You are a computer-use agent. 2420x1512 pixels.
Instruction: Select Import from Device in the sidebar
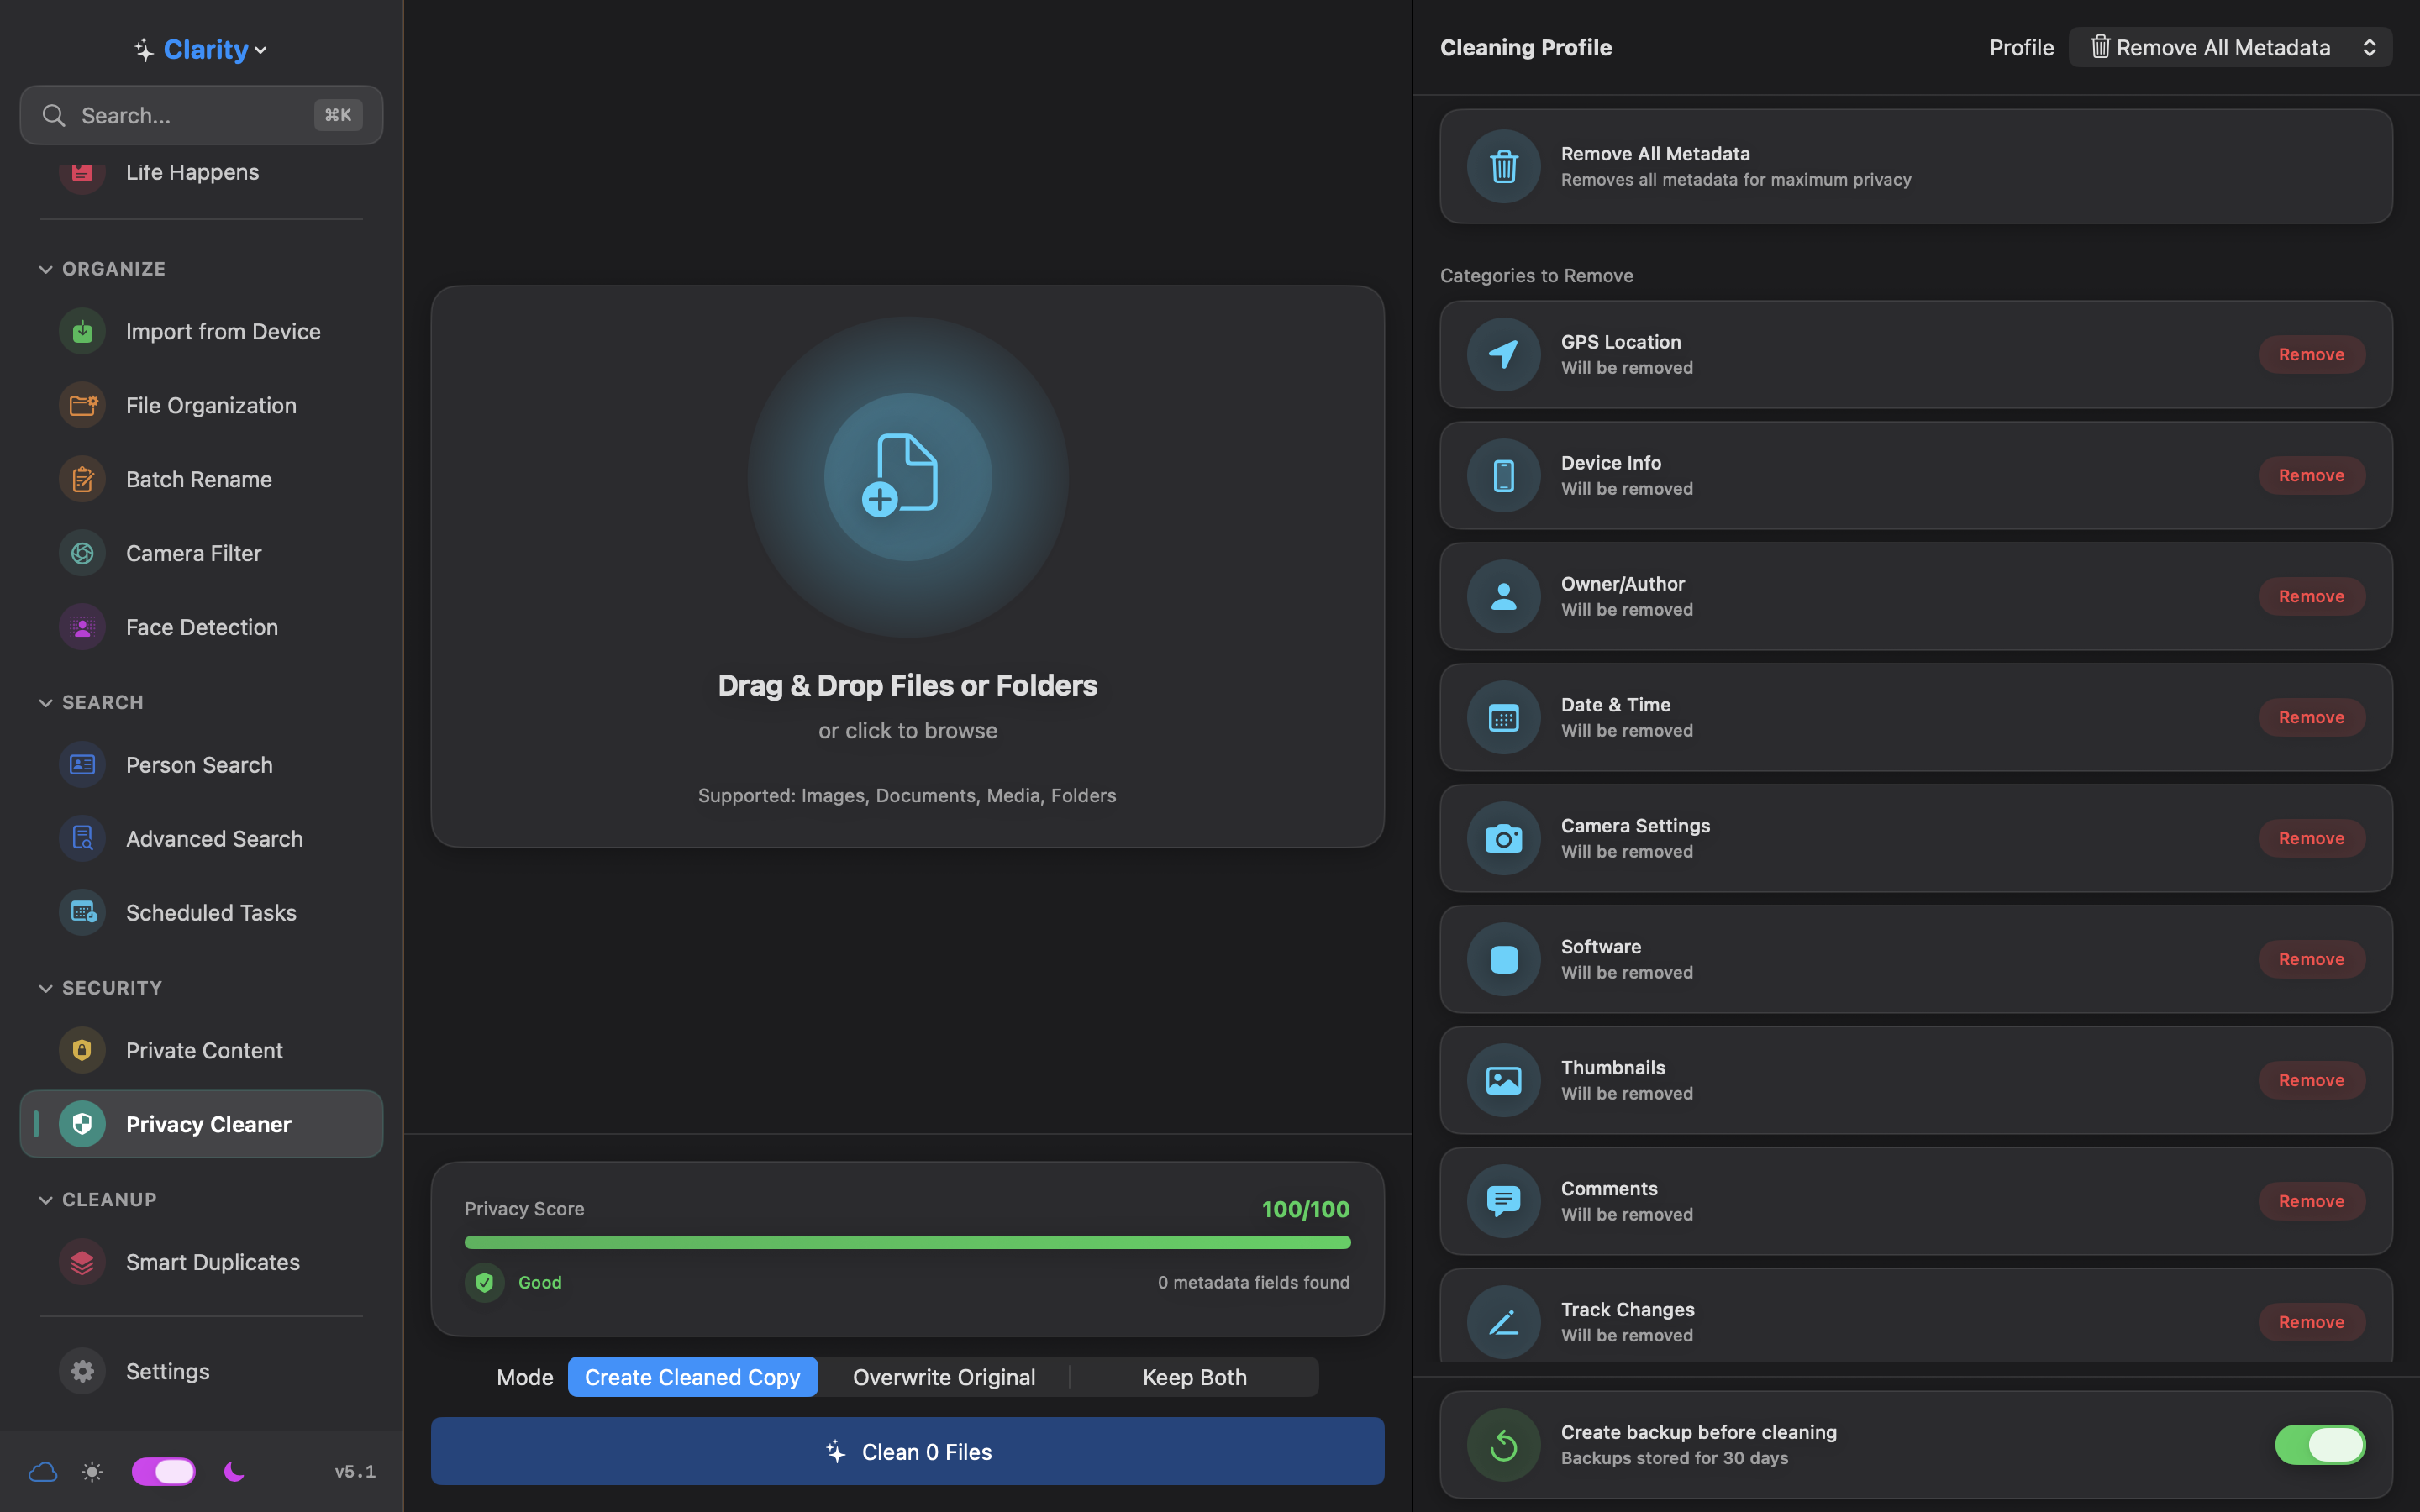(223, 331)
